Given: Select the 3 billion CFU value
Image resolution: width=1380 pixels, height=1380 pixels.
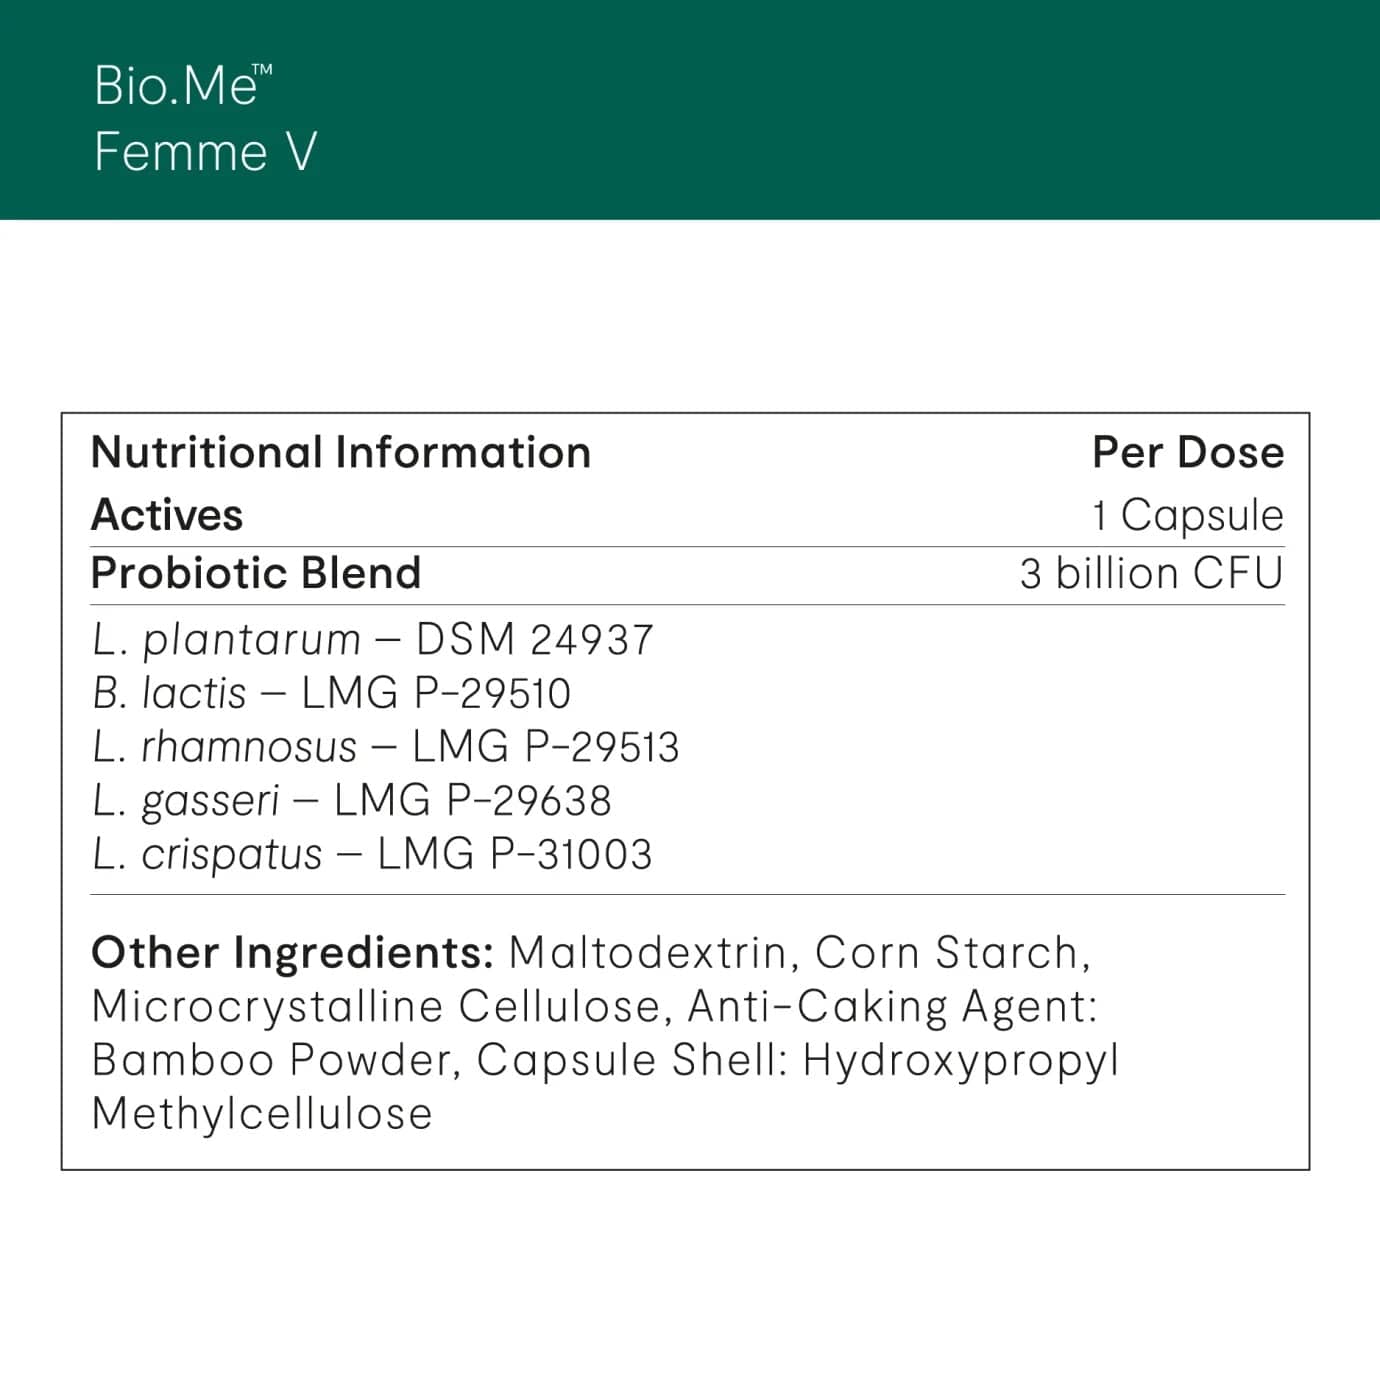Looking at the screenshot, I should [1151, 573].
